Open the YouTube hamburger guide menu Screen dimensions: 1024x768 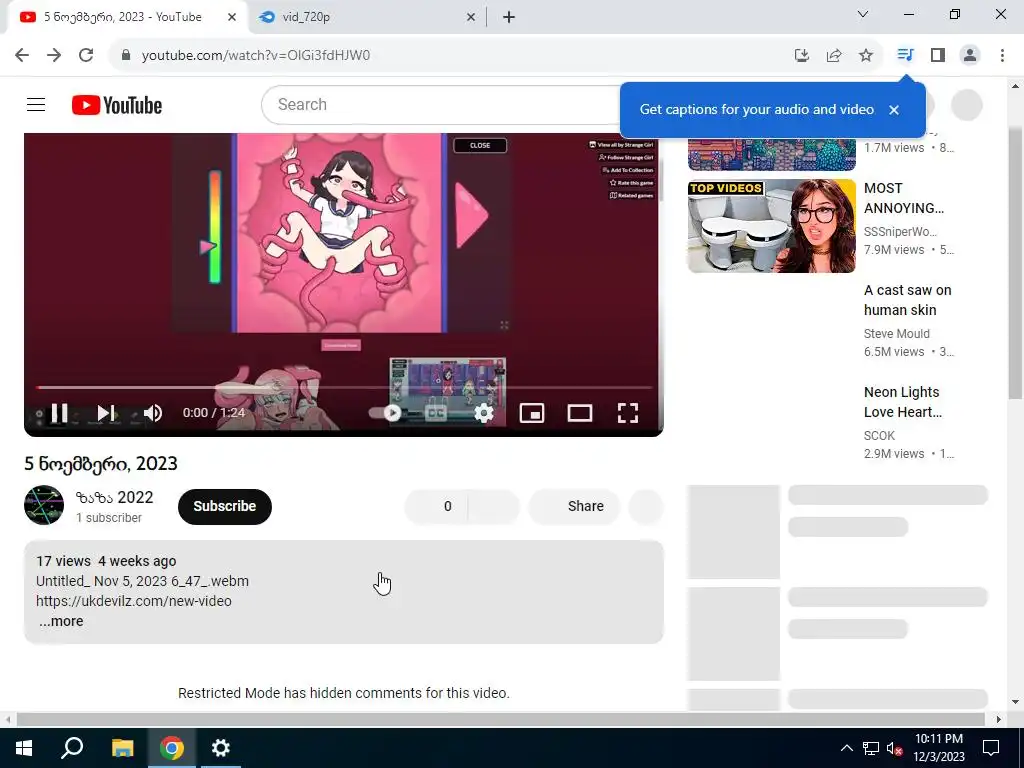pyautogui.click(x=36, y=104)
